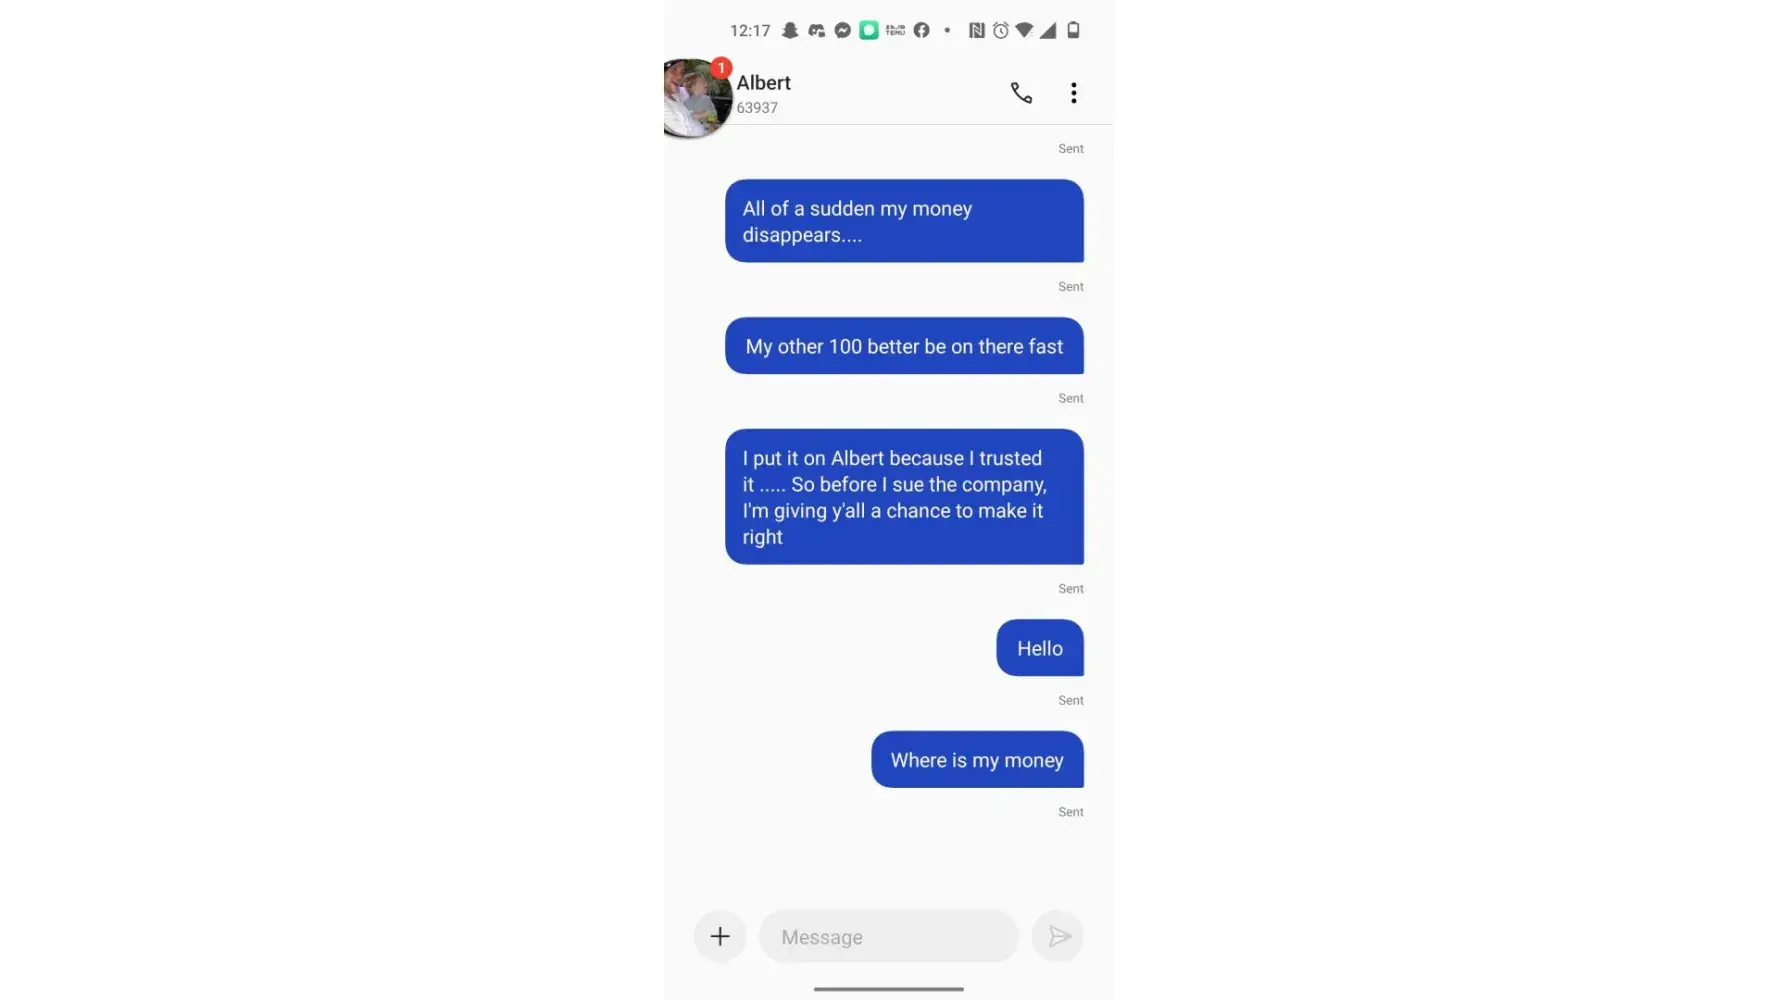This screenshot has width=1778, height=1000.
Task: Tap the "All of a sudden my money disappears" bubble
Action: [x=904, y=221]
